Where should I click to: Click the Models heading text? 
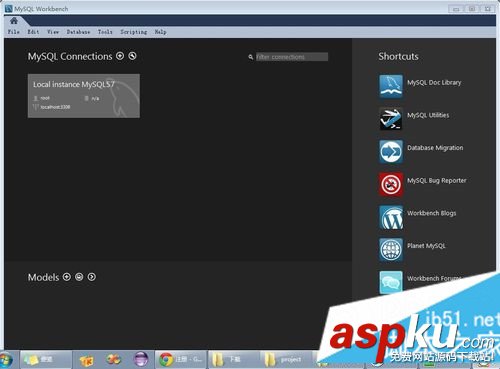tap(43, 277)
